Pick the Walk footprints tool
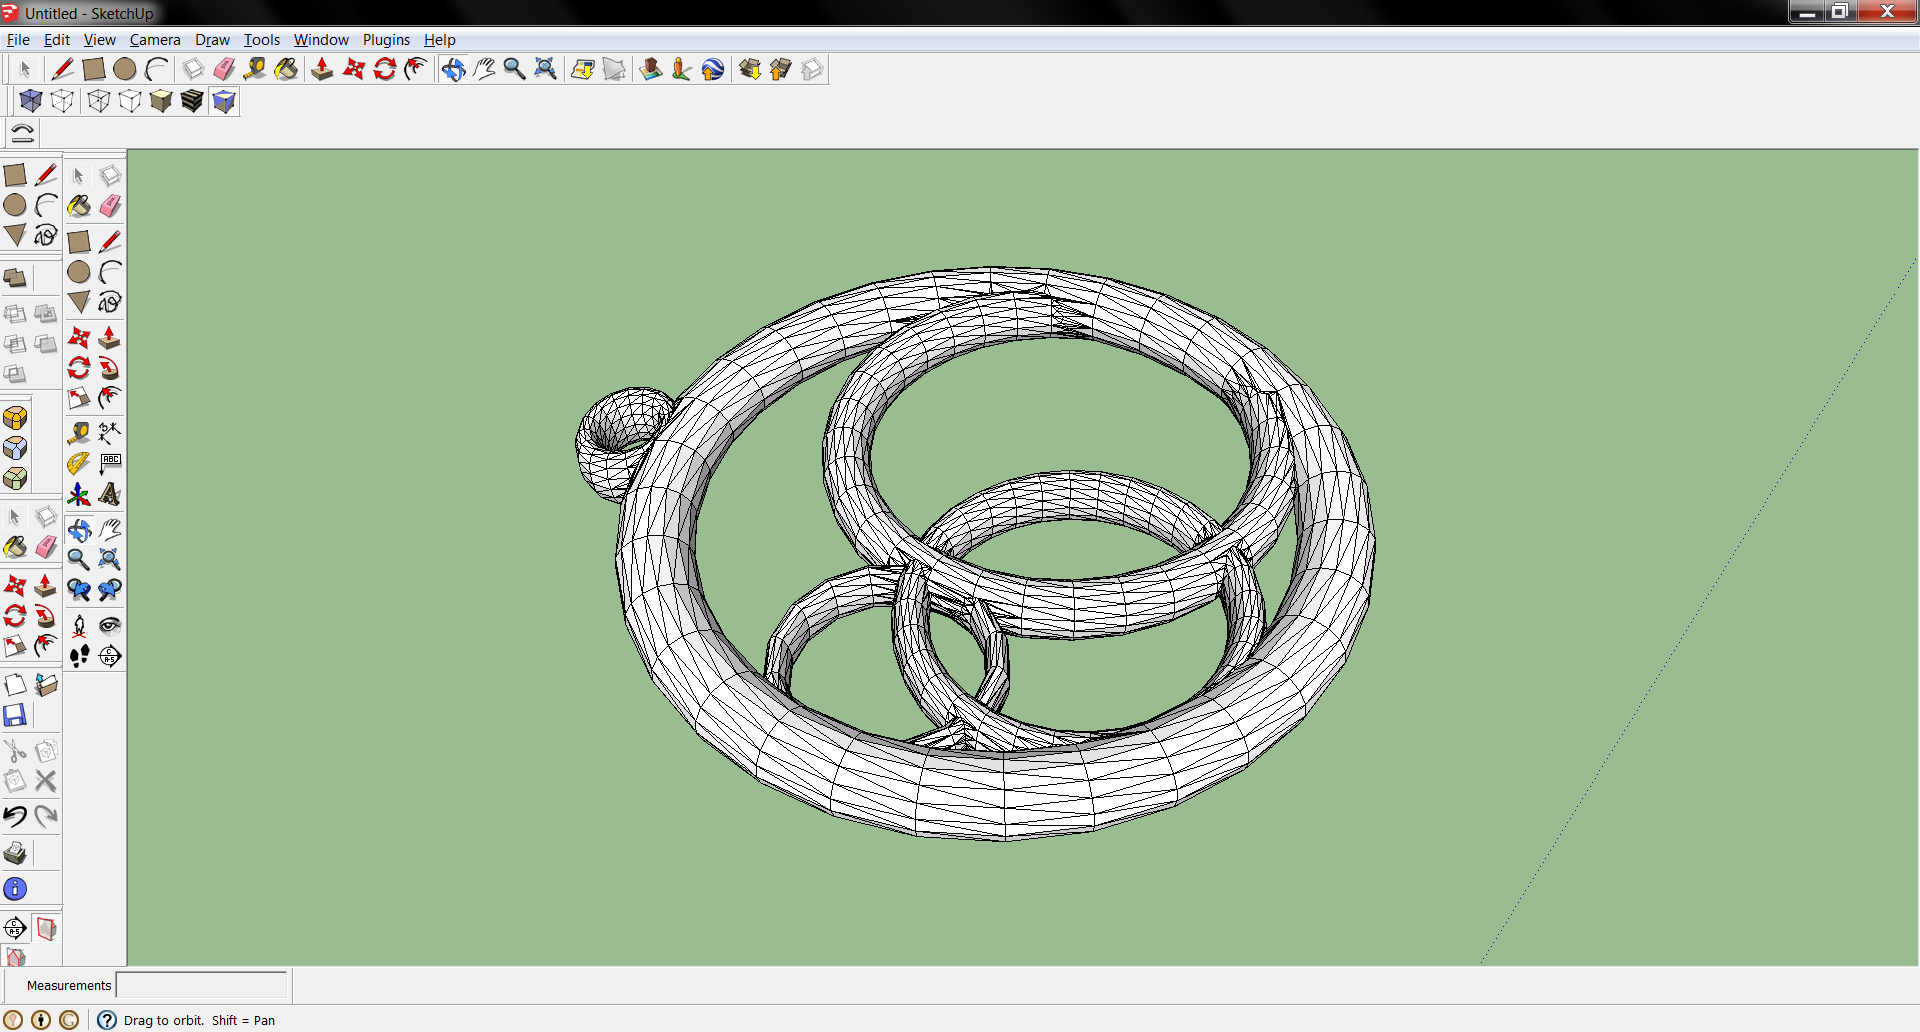The image size is (1920, 1032). click(79, 656)
